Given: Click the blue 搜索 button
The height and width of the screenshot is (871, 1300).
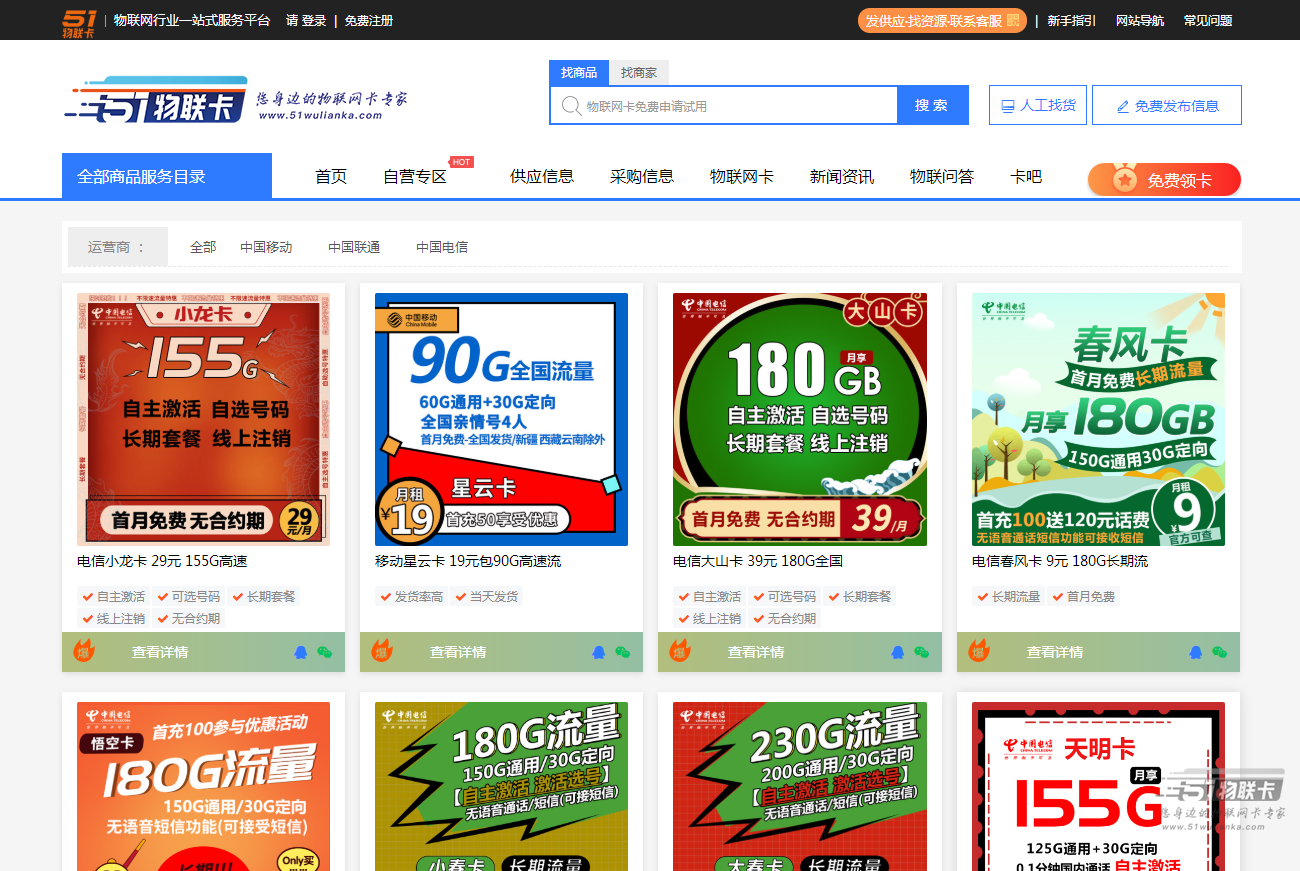Looking at the screenshot, I should pos(933,105).
